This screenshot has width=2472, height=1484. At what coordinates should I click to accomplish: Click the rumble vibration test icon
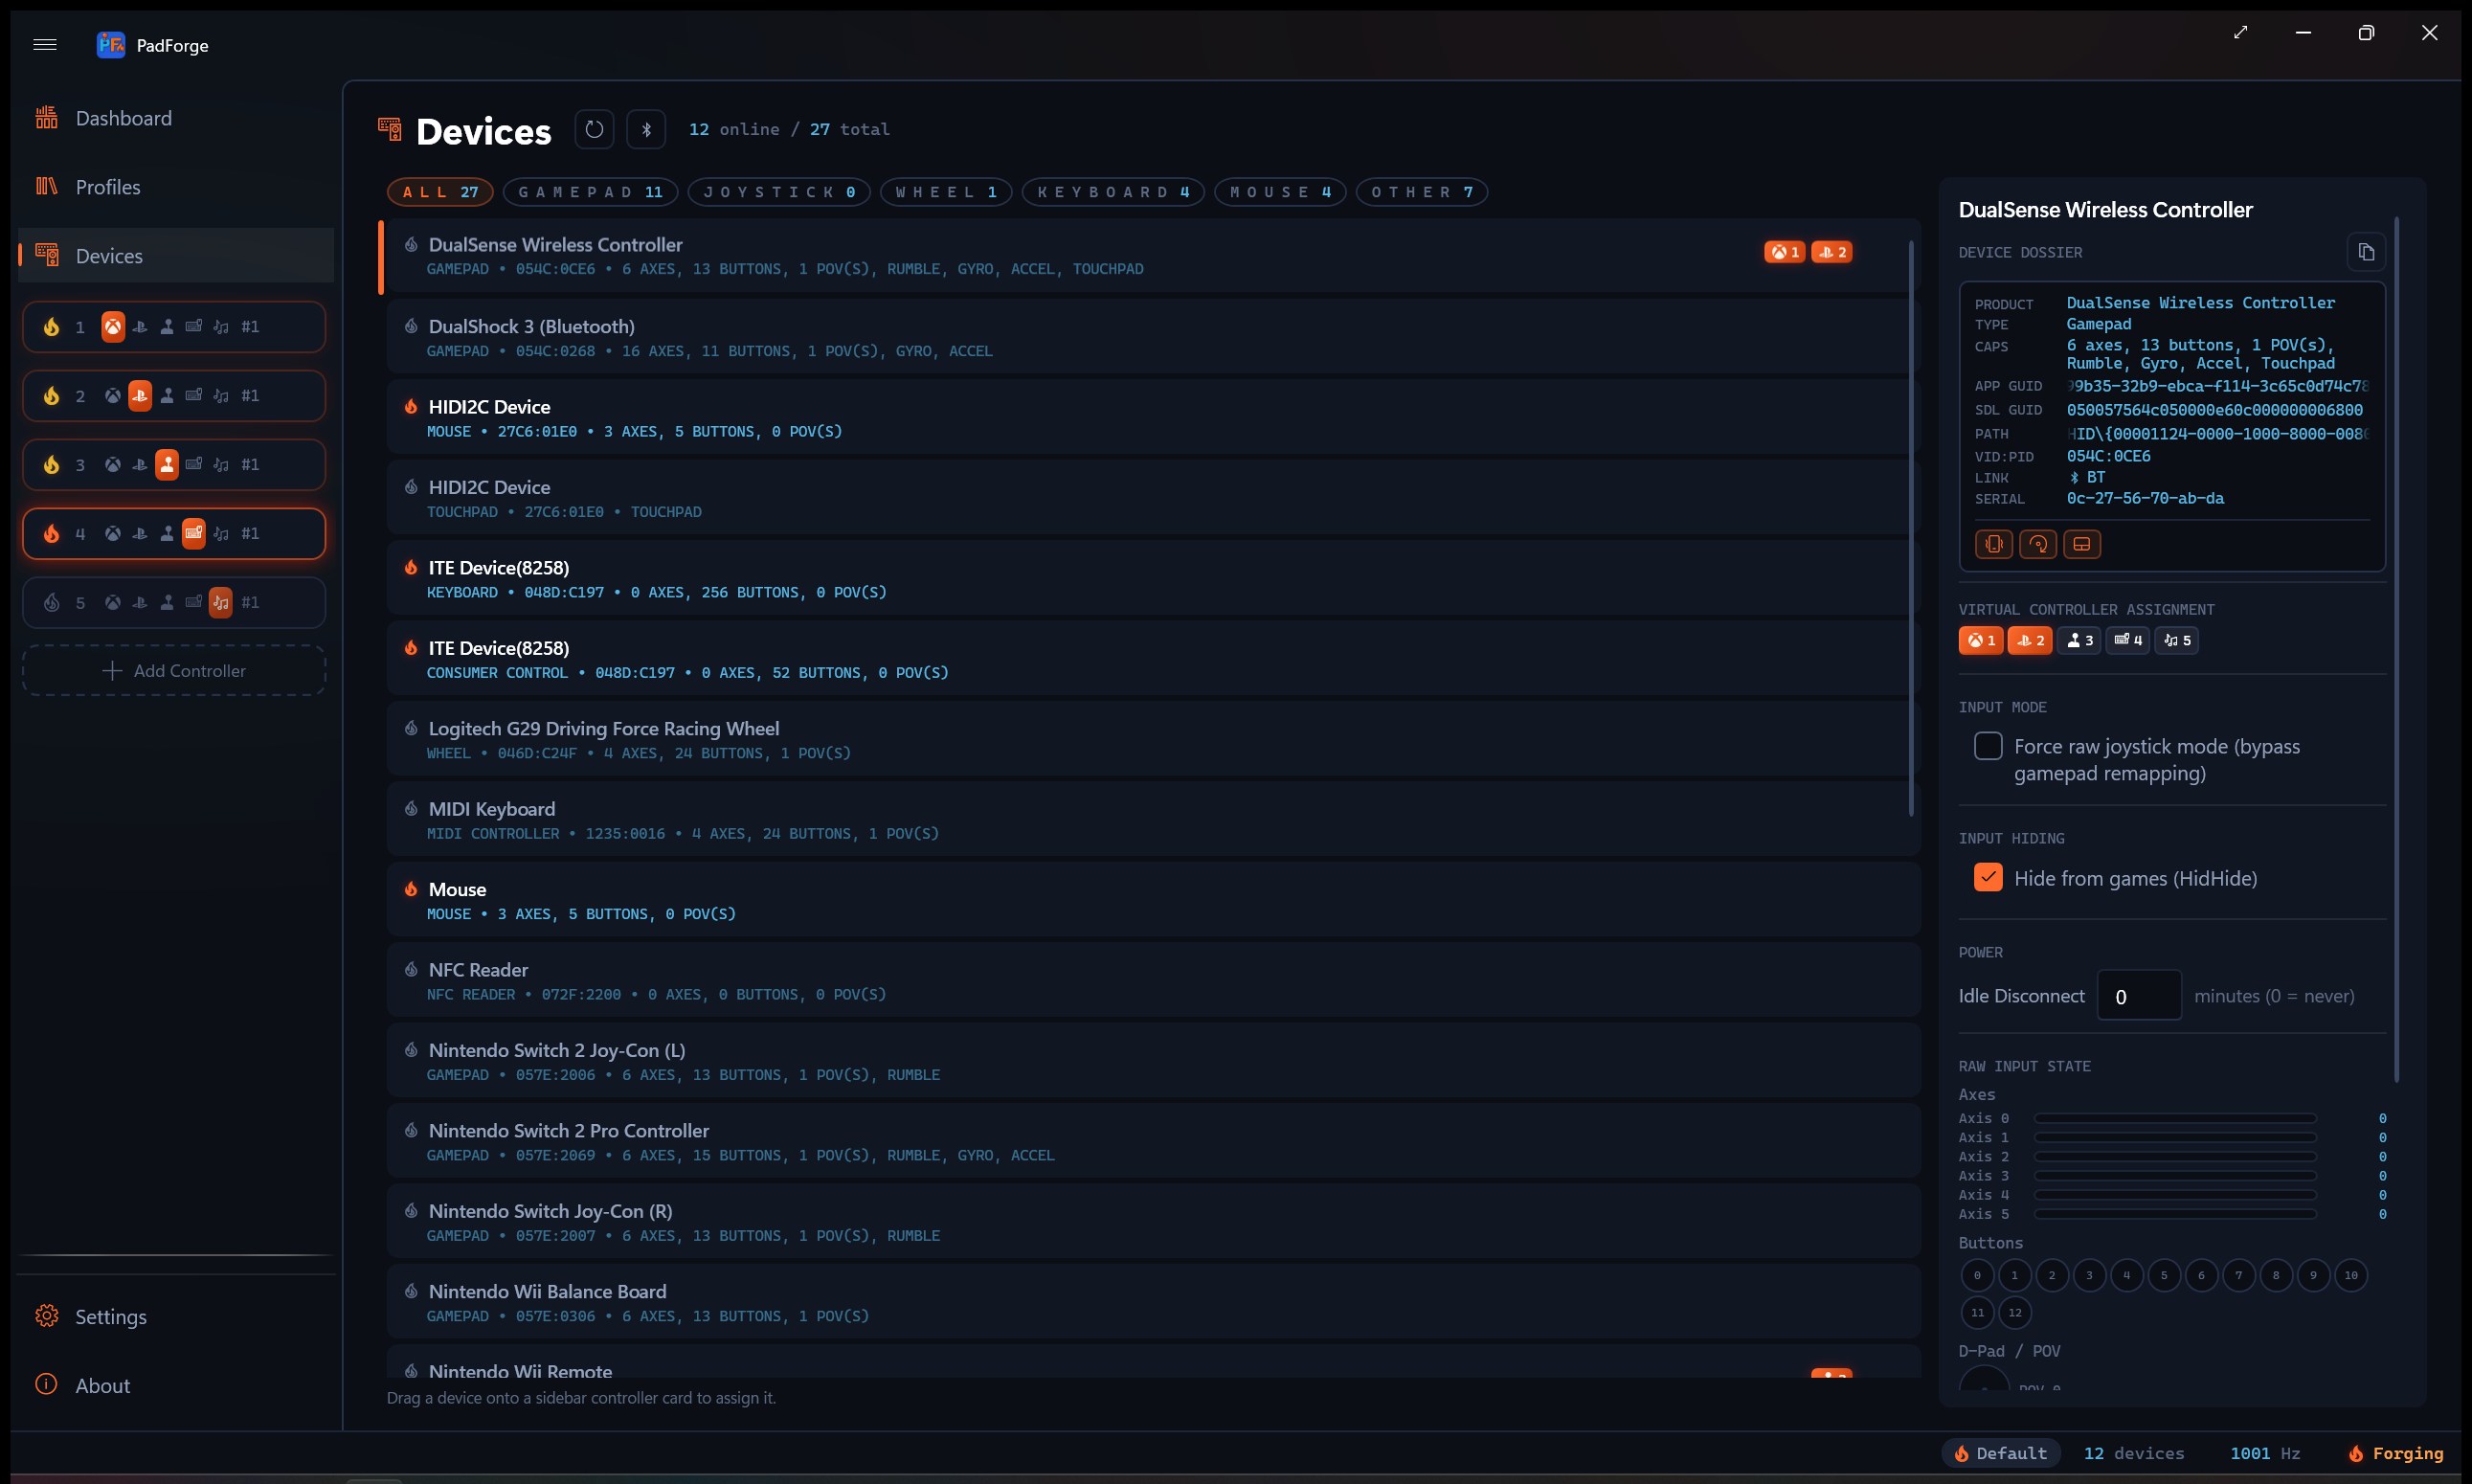point(1994,544)
